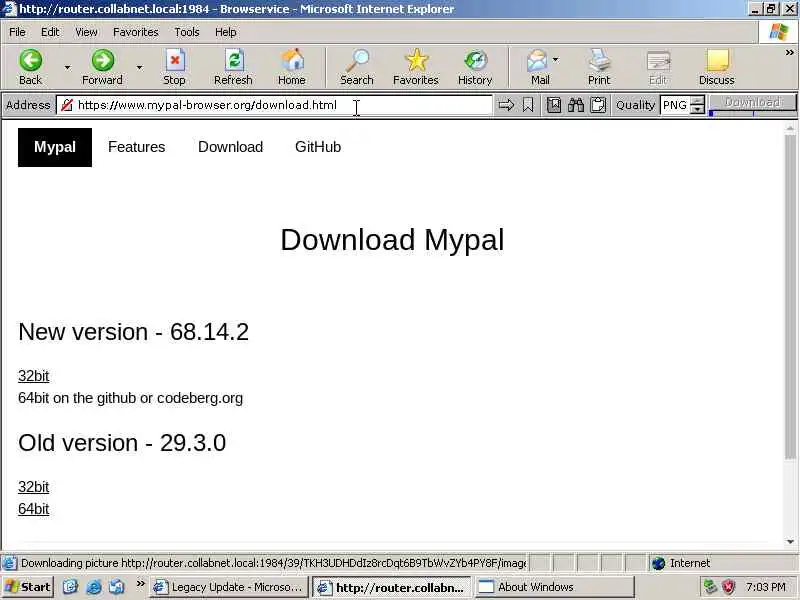Open the Back history dropdown arrow
This screenshot has height=600, width=800.
[67, 67]
